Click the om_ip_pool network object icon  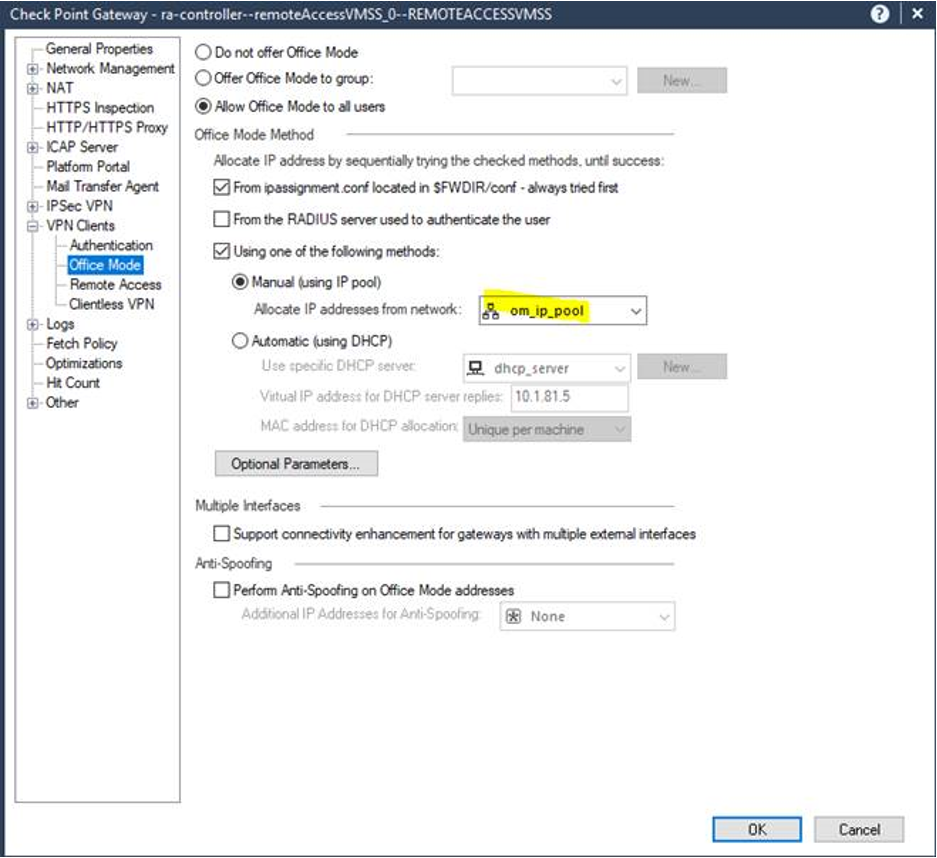[491, 311]
